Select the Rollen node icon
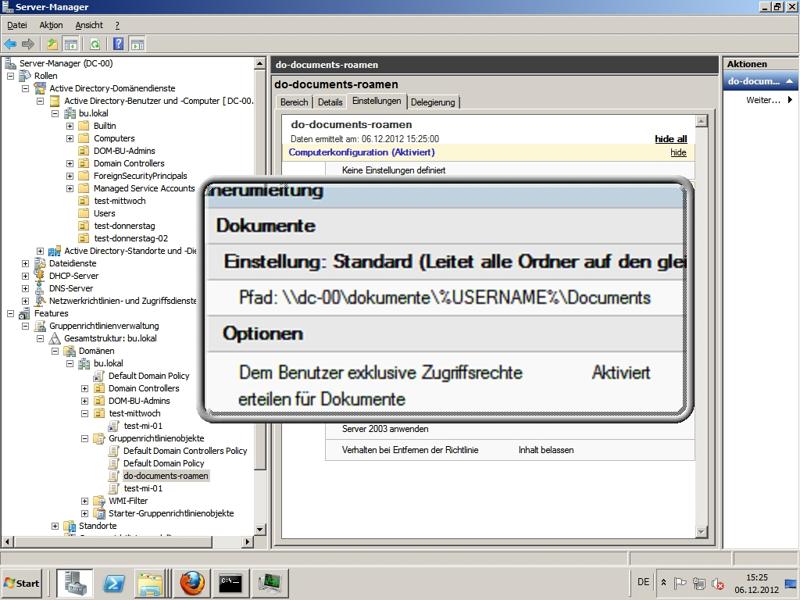Viewport: 800px width, 600px height. point(25,76)
